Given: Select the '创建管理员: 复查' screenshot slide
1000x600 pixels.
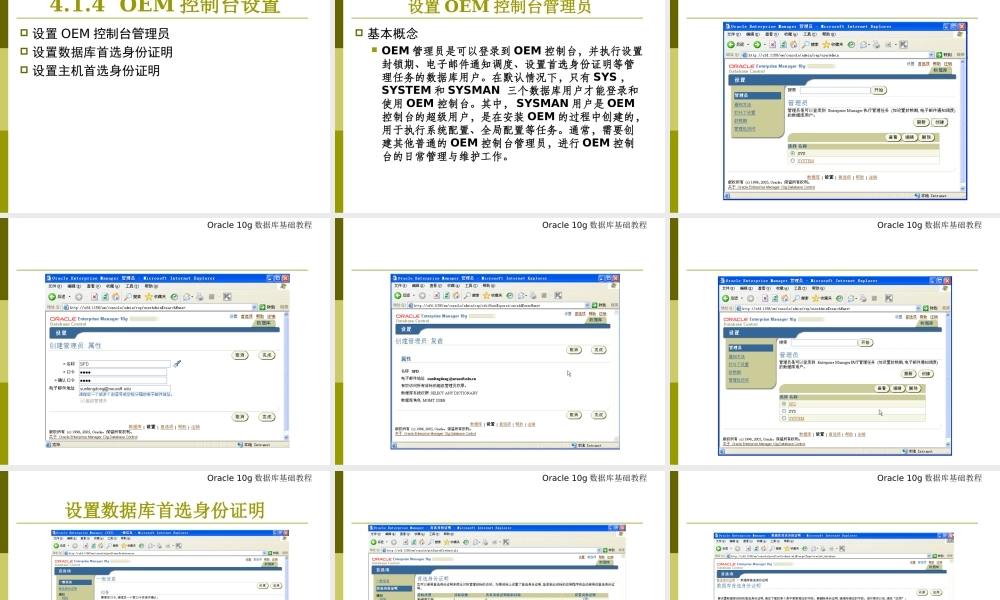Looking at the screenshot, I should (x=500, y=342).
